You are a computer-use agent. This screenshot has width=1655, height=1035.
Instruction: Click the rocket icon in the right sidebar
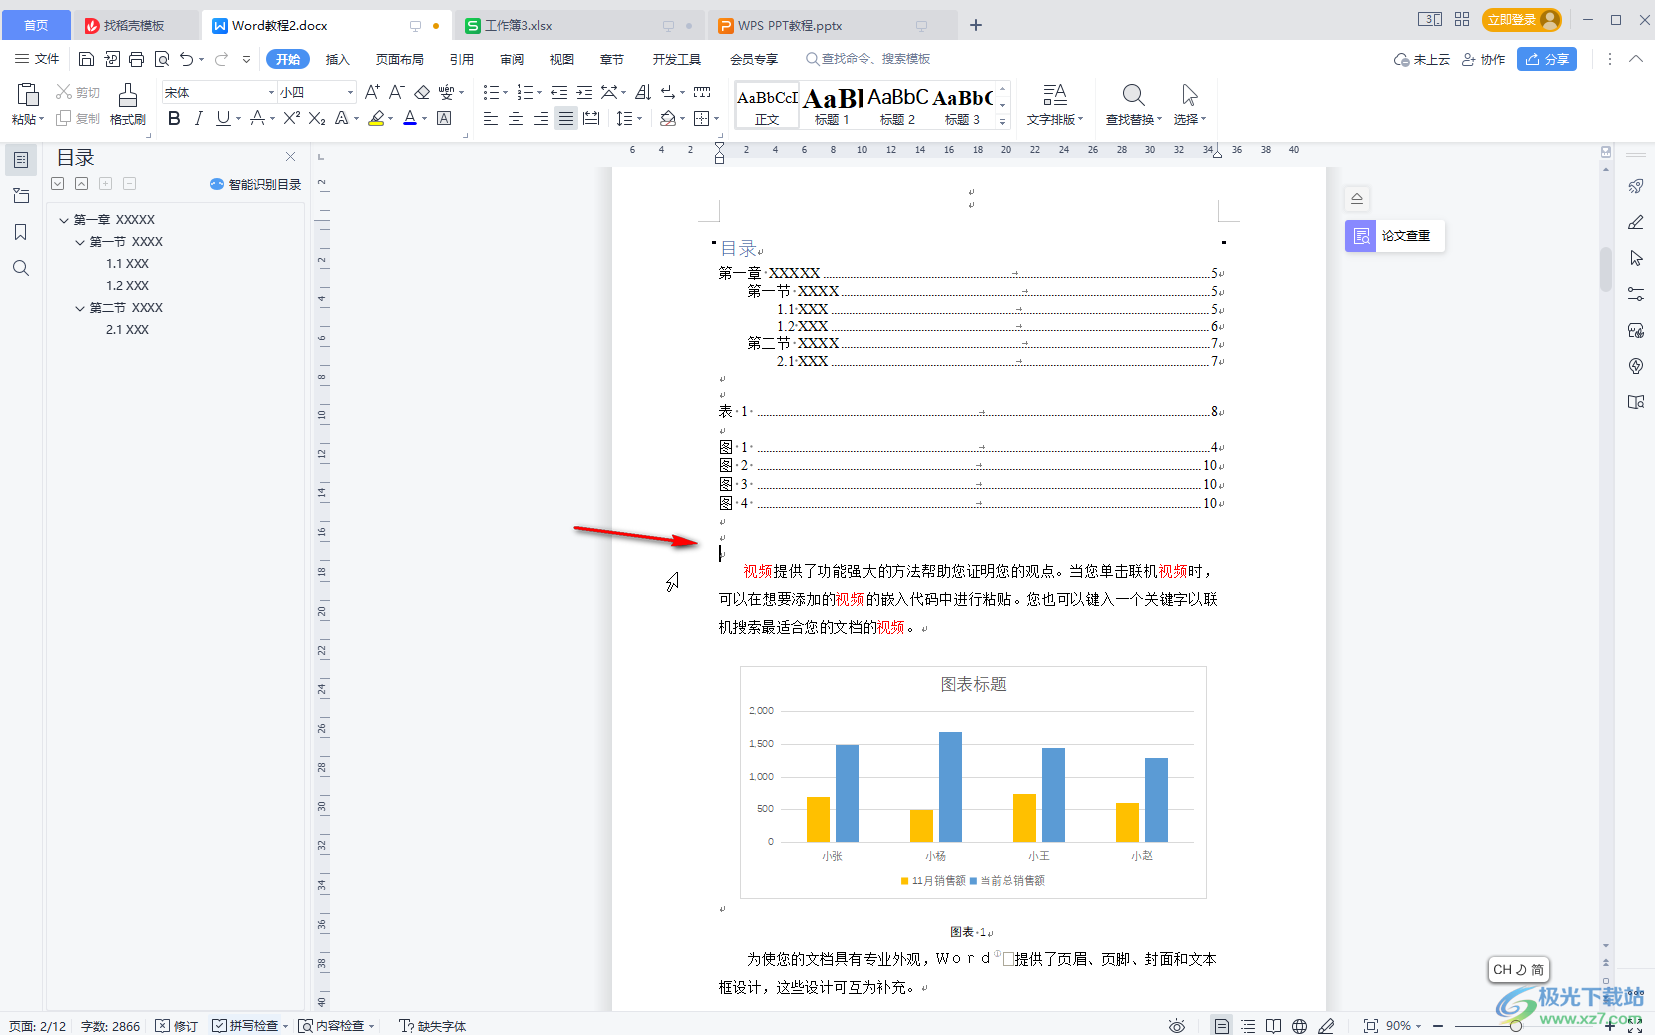pos(1636,186)
